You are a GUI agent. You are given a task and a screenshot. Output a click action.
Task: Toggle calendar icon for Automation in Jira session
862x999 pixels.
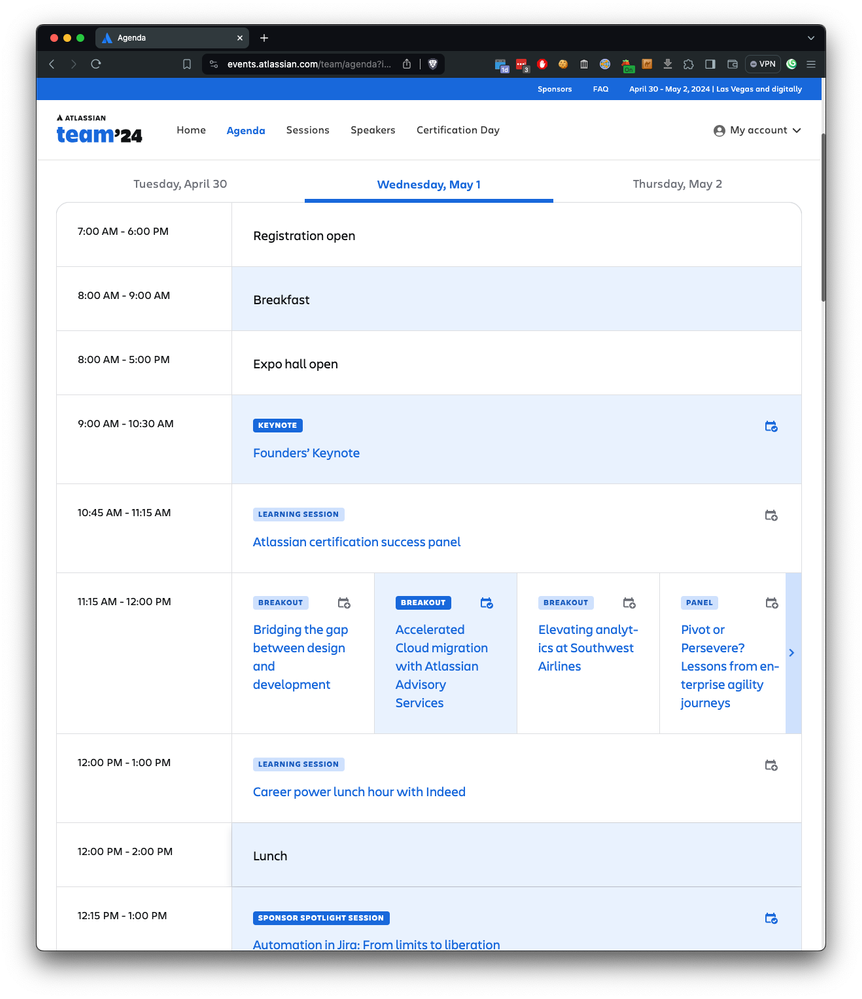click(771, 918)
